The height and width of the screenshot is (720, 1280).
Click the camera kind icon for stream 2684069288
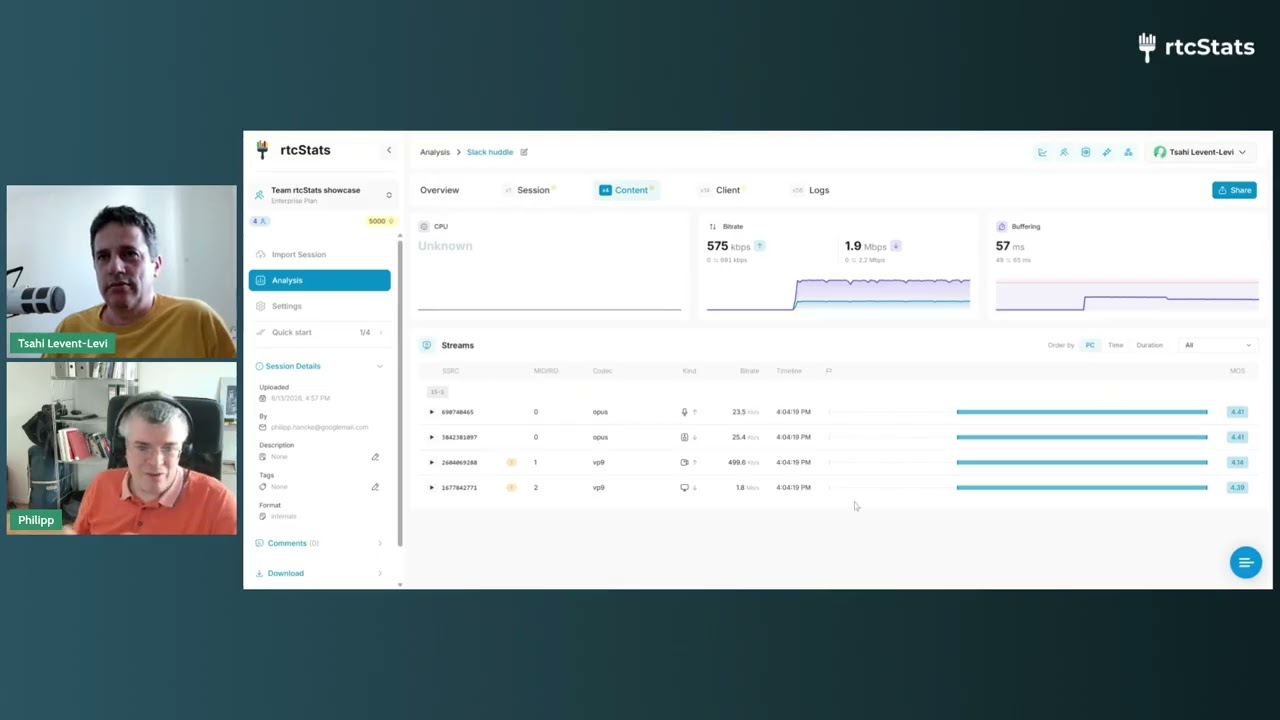point(685,462)
